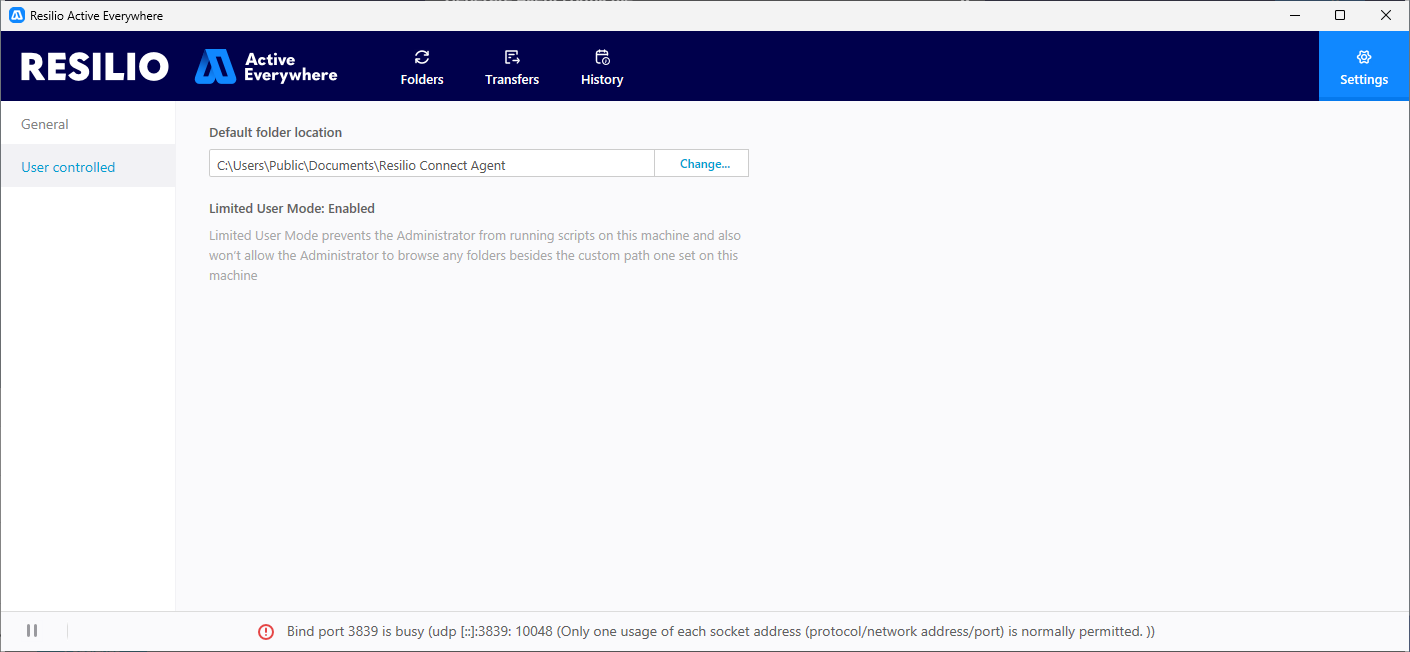Open the Folders view
Viewport: 1410px width, 652px height.
click(422, 67)
